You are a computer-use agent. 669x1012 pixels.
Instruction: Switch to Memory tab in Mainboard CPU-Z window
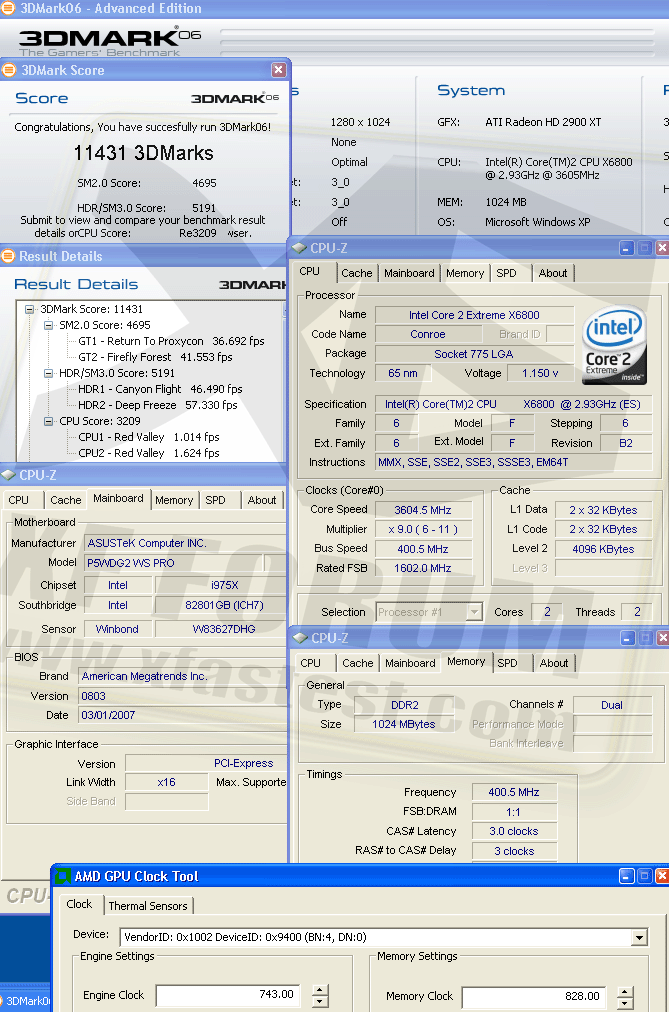[174, 500]
